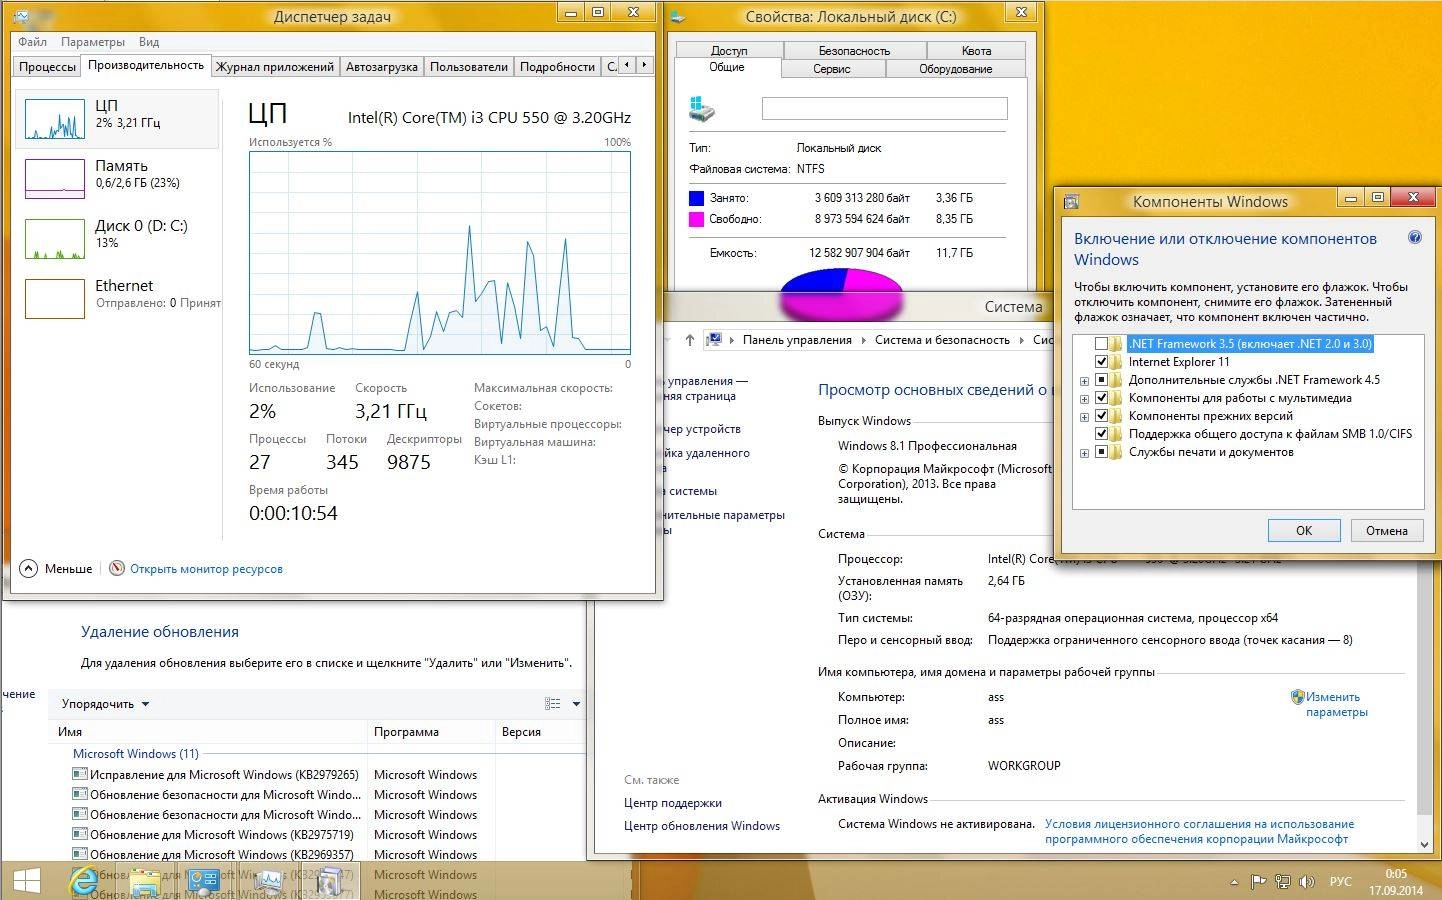Open the Файл menu in Task Manager
Image resolution: width=1442 pixels, height=900 pixels.
tap(32, 42)
